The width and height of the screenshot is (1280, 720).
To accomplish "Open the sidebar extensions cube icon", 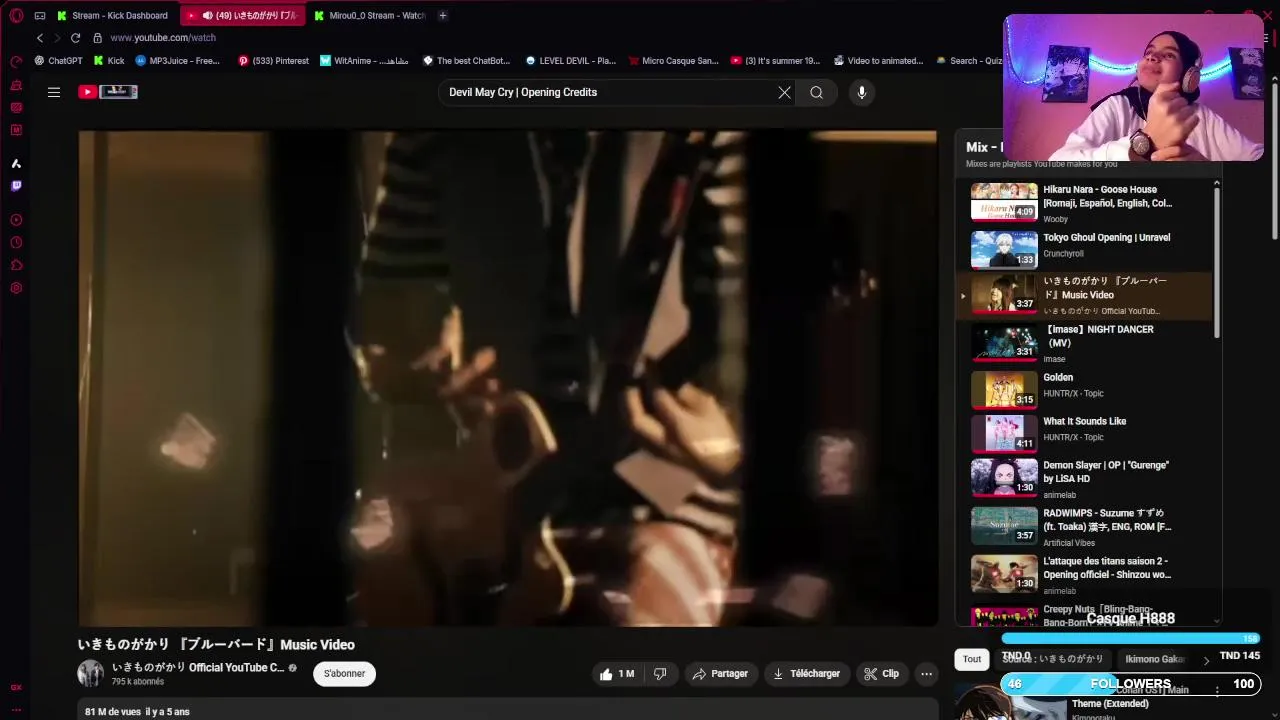I will pos(16,265).
